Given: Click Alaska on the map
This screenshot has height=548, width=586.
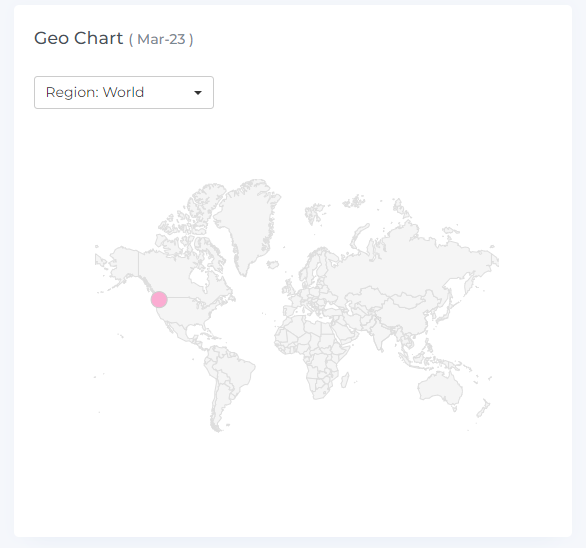Looking at the screenshot, I should [x=123, y=262].
